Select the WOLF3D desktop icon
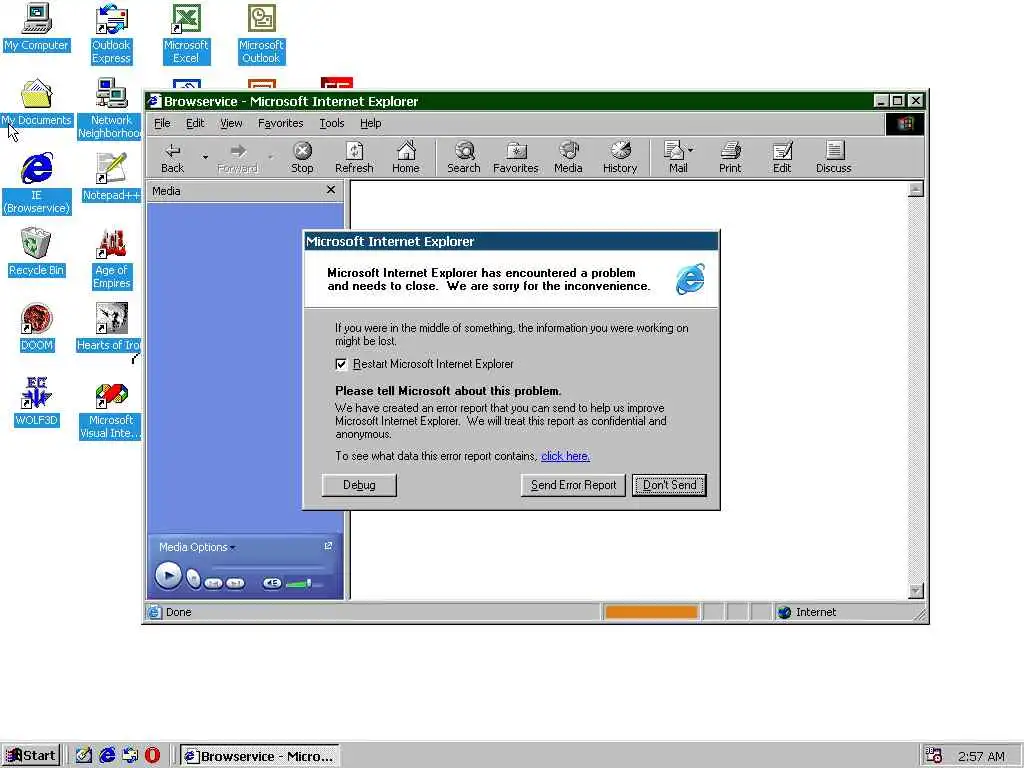1024x768 pixels. point(37,402)
